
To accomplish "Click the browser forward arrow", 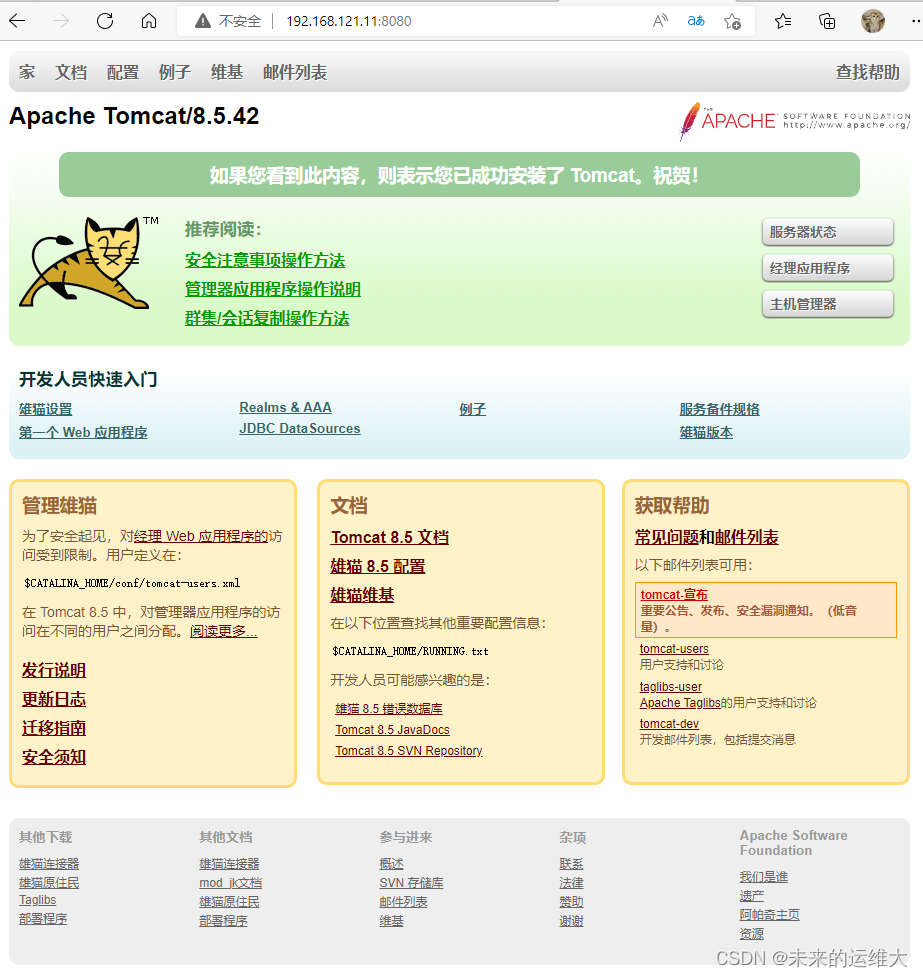I will pos(61,21).
